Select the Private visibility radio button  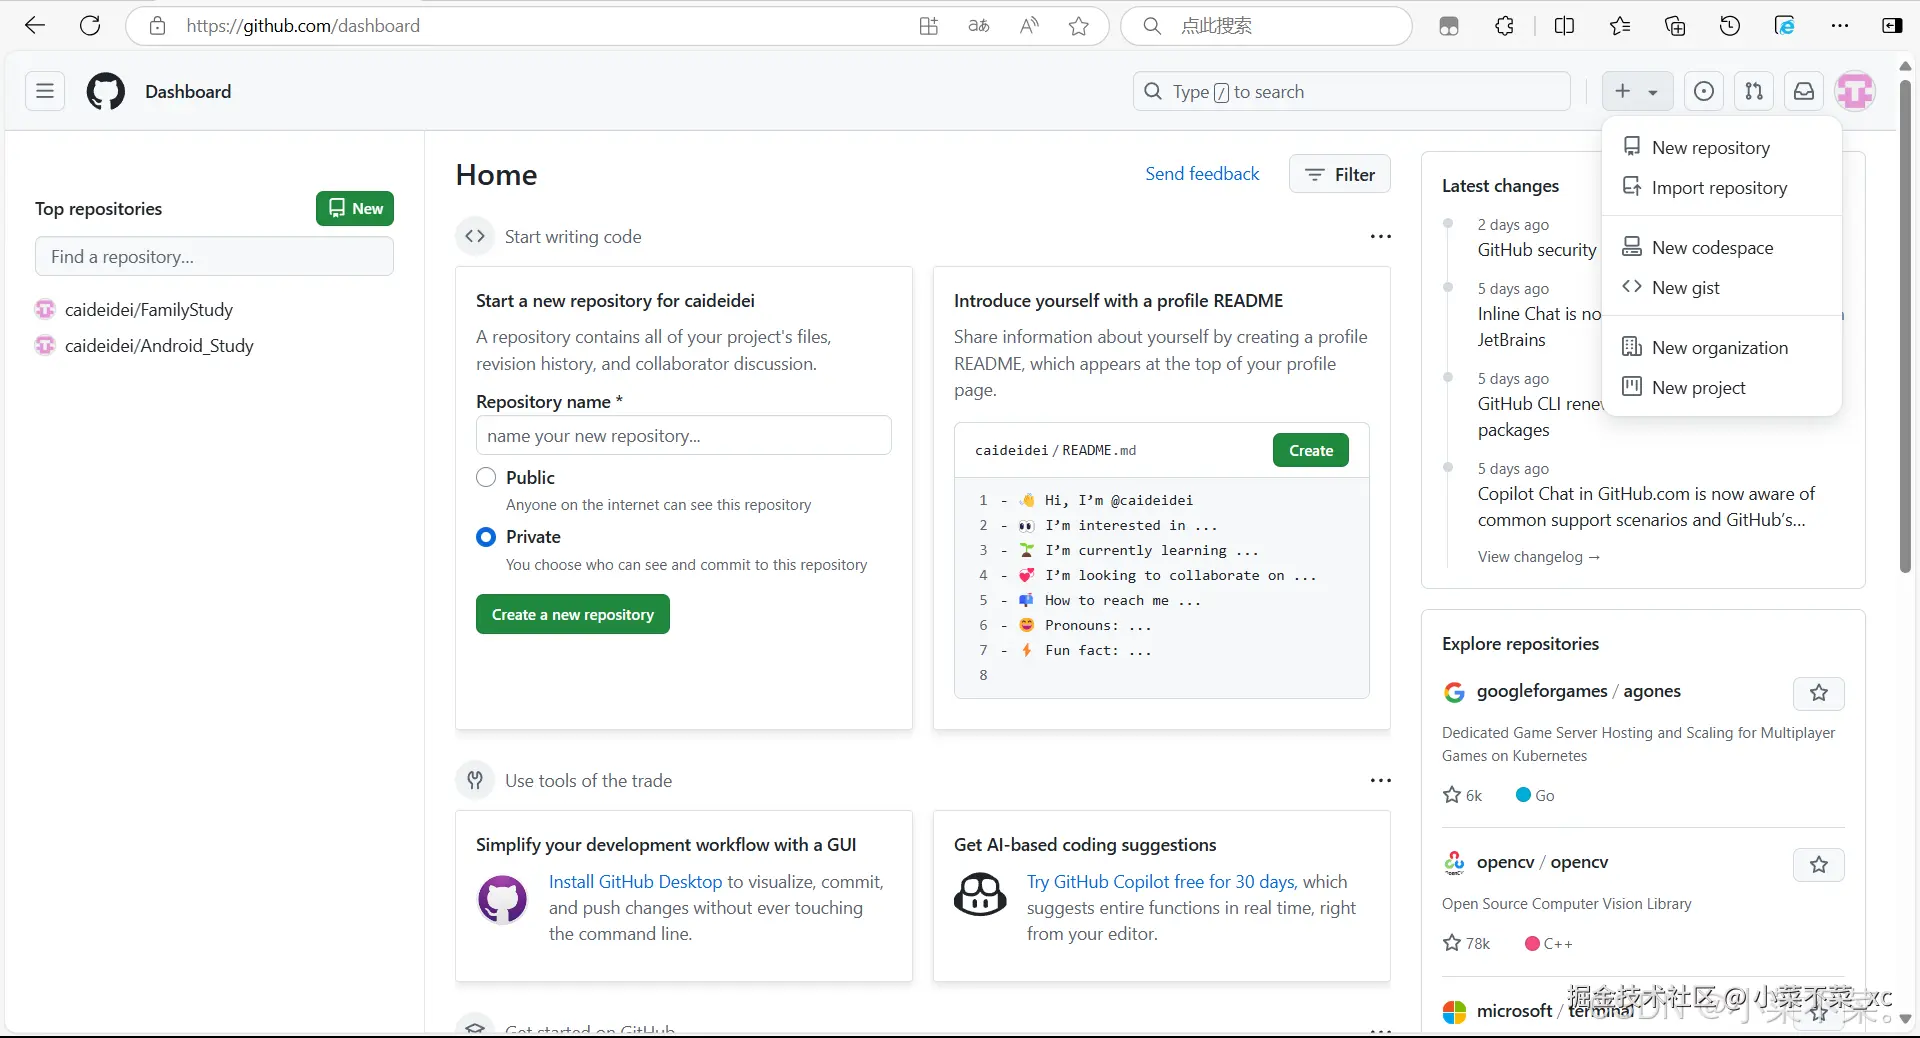[486, 537]
